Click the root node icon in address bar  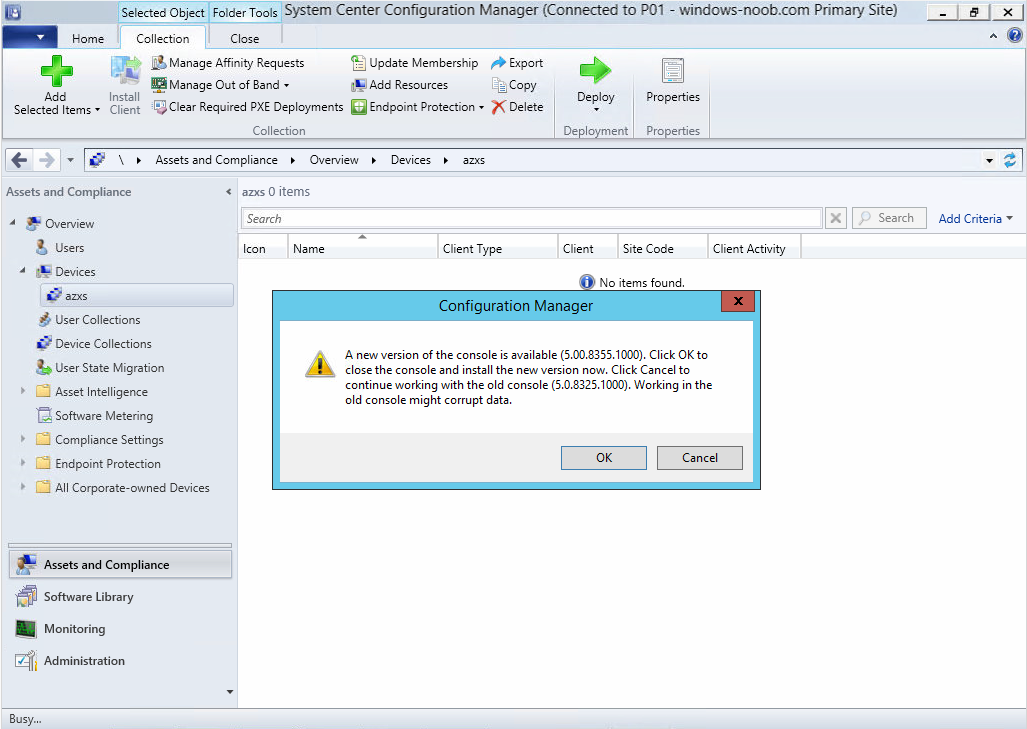coord(97,160)
